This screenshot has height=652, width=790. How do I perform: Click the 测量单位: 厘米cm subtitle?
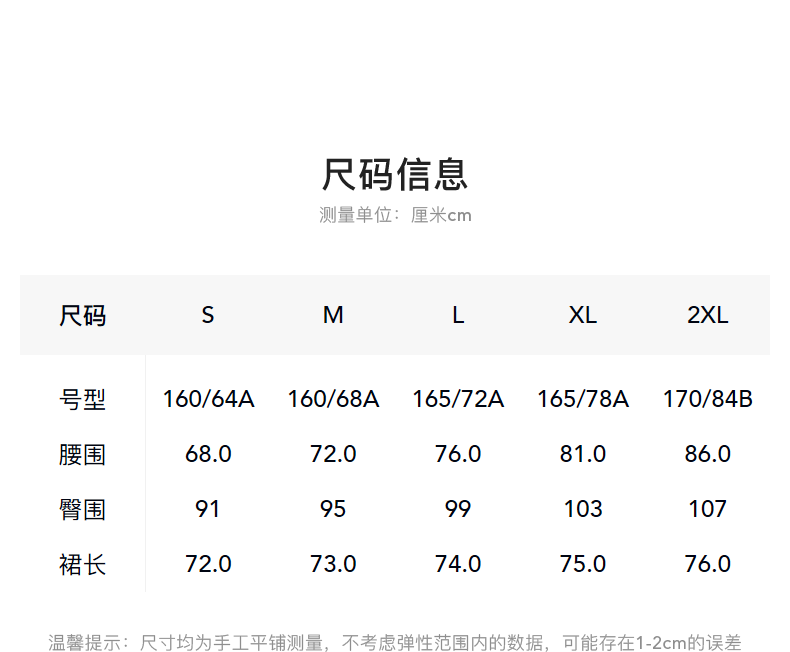[395, 215]
